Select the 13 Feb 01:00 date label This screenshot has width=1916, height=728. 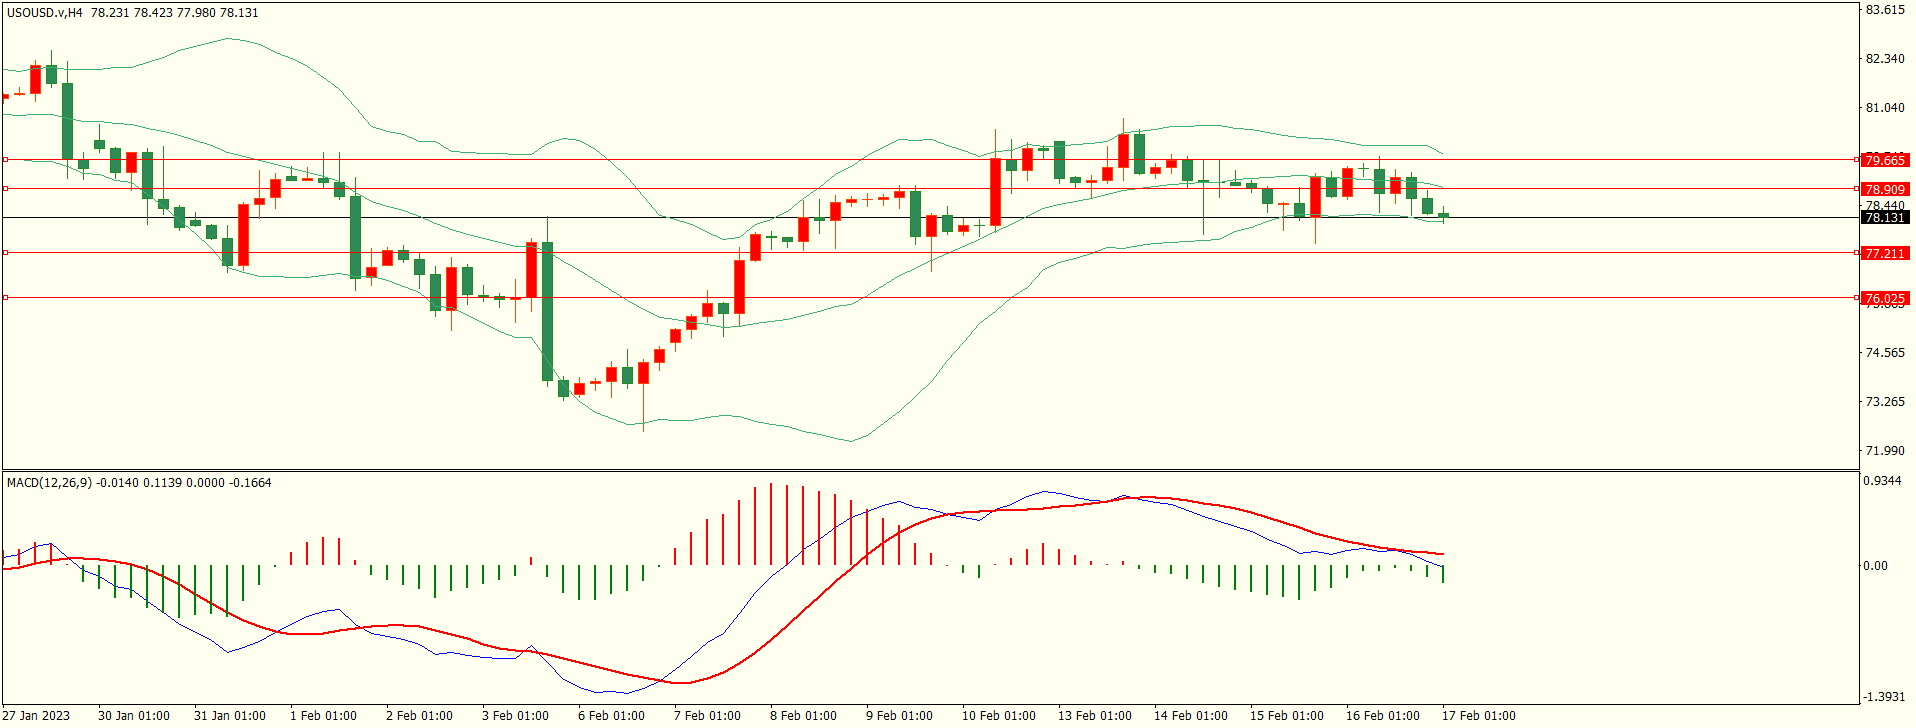point(1095,716)
